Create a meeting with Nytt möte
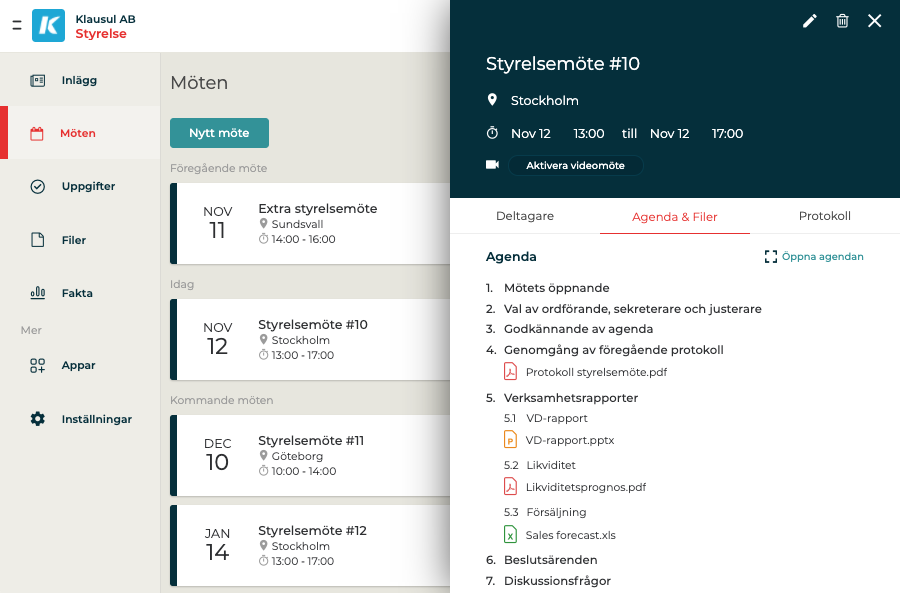Screen dimensions: 900x593 217,132
